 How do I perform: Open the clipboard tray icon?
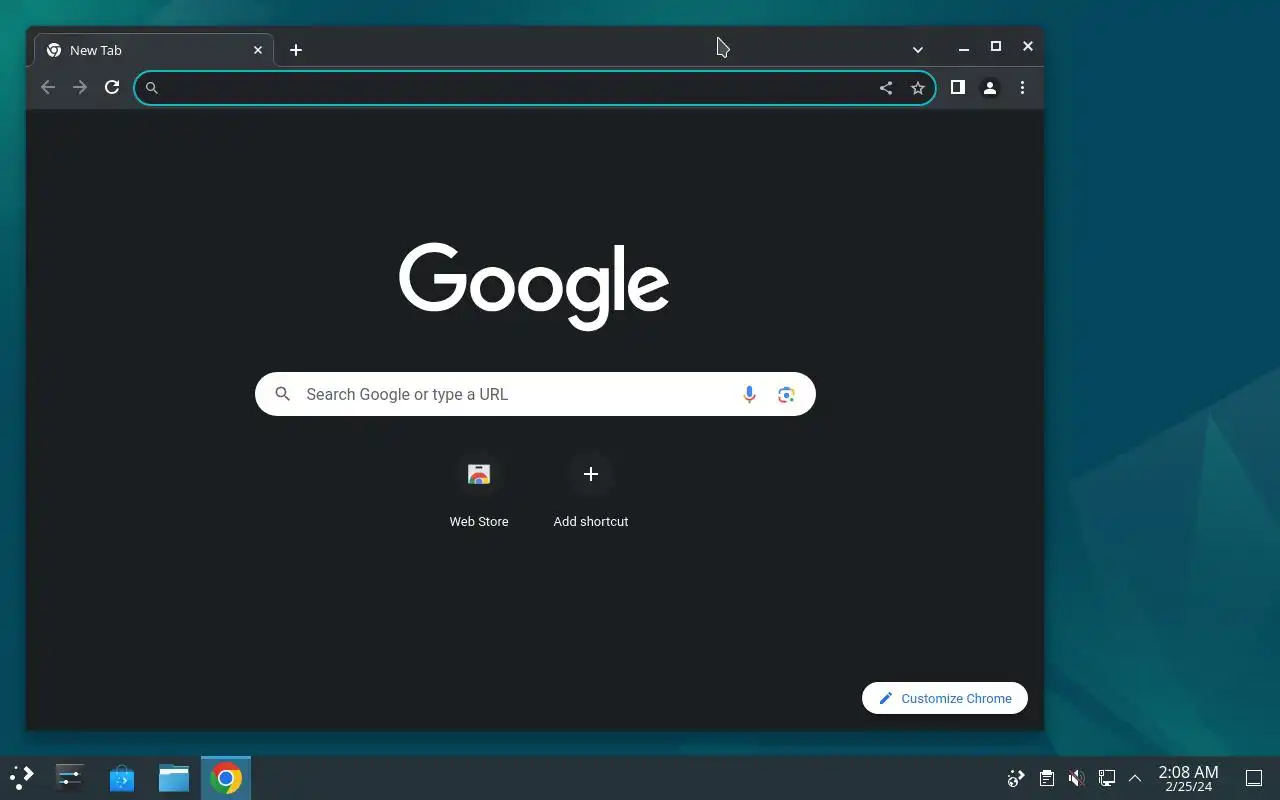click(1046, 778)
